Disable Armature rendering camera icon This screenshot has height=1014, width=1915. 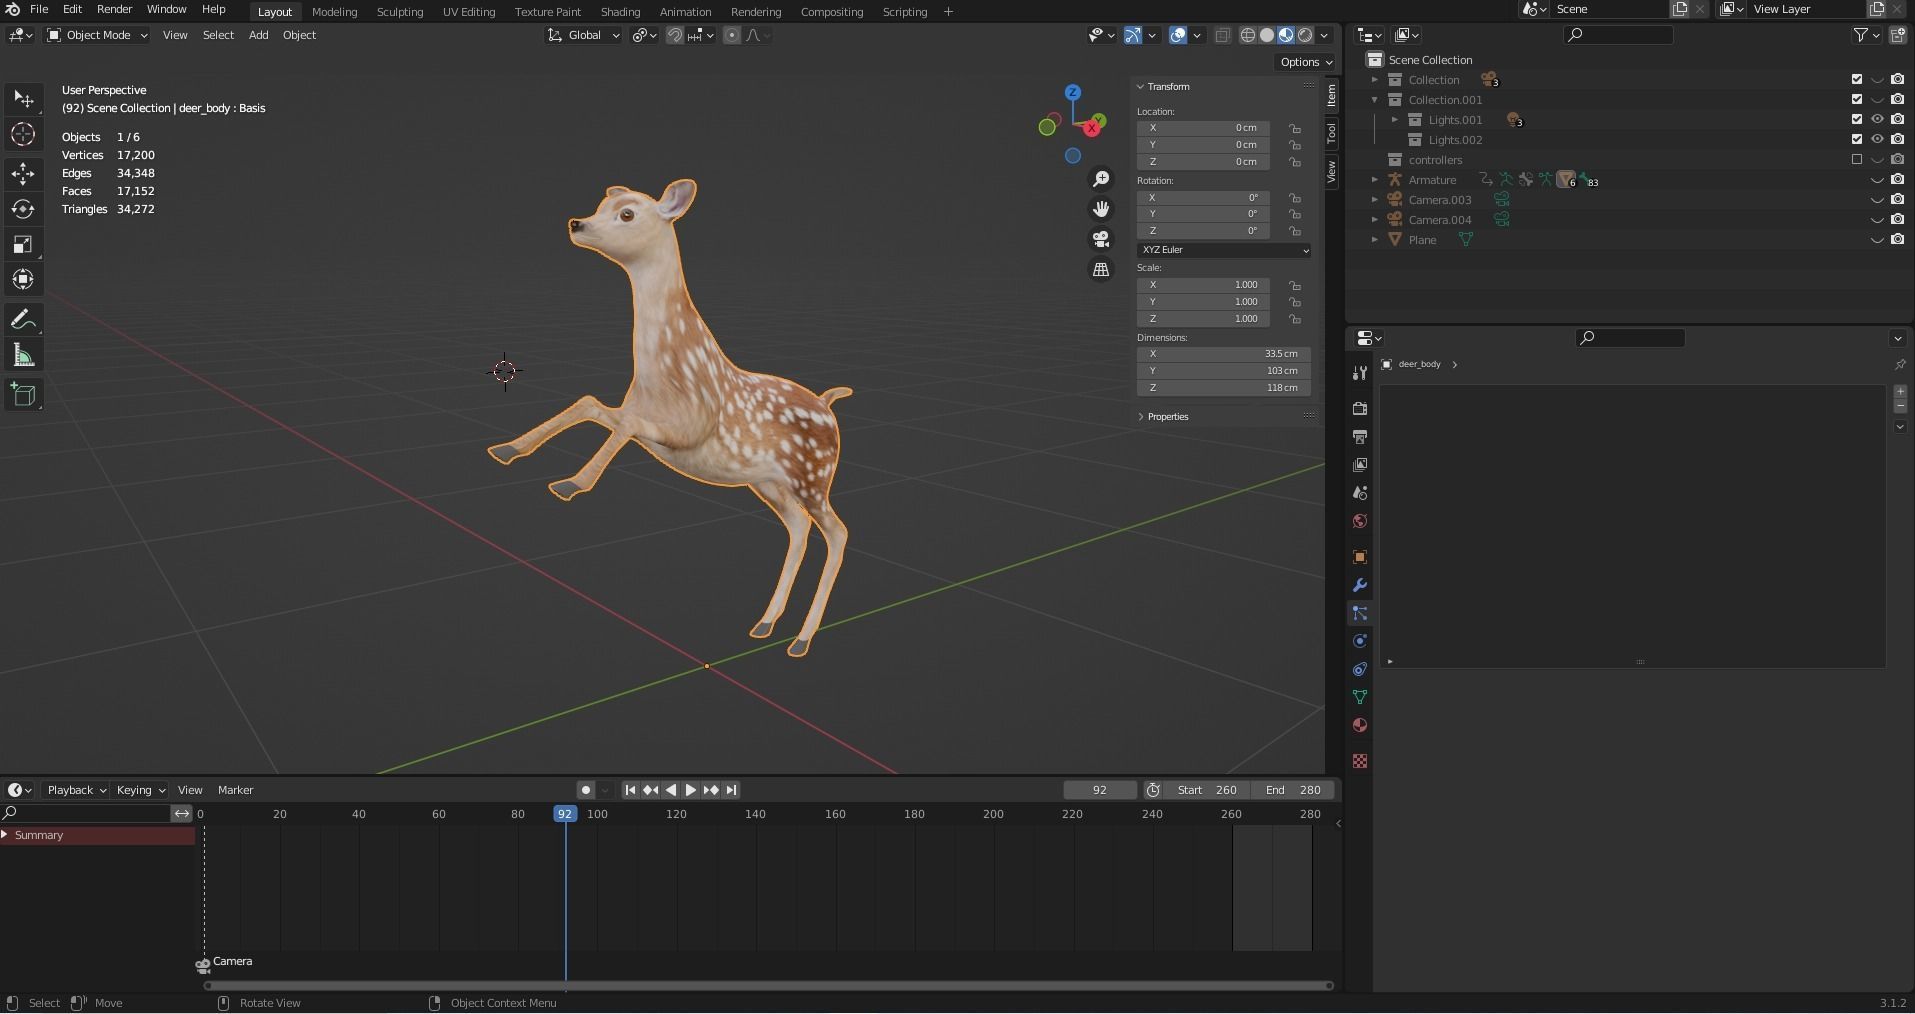coord(1897,180)
